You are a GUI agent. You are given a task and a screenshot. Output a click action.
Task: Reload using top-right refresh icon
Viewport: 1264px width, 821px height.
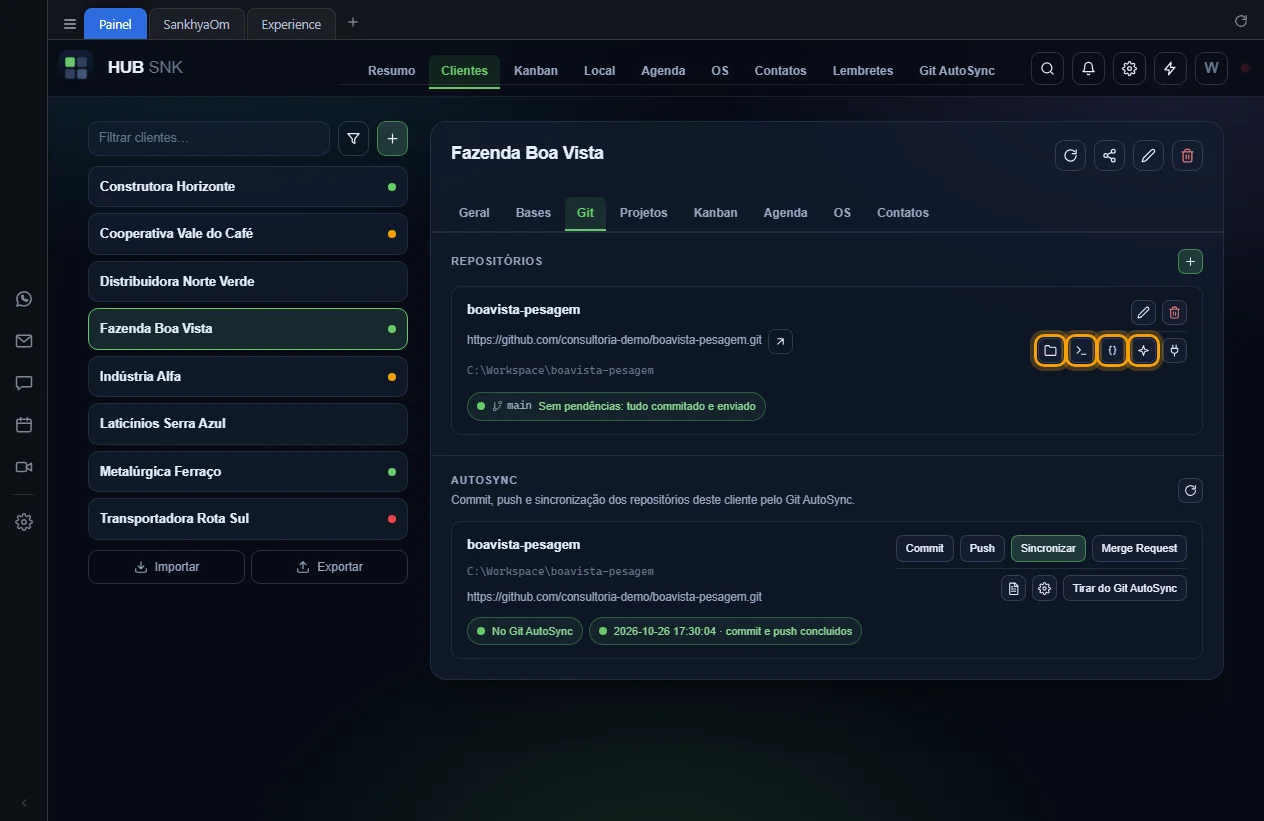[x=1241, y=21]
